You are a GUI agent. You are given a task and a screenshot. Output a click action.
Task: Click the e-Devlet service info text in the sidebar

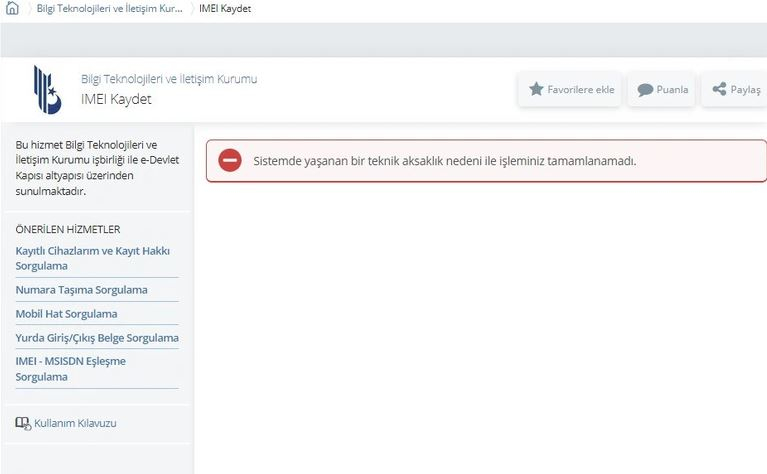coord(87,168)
